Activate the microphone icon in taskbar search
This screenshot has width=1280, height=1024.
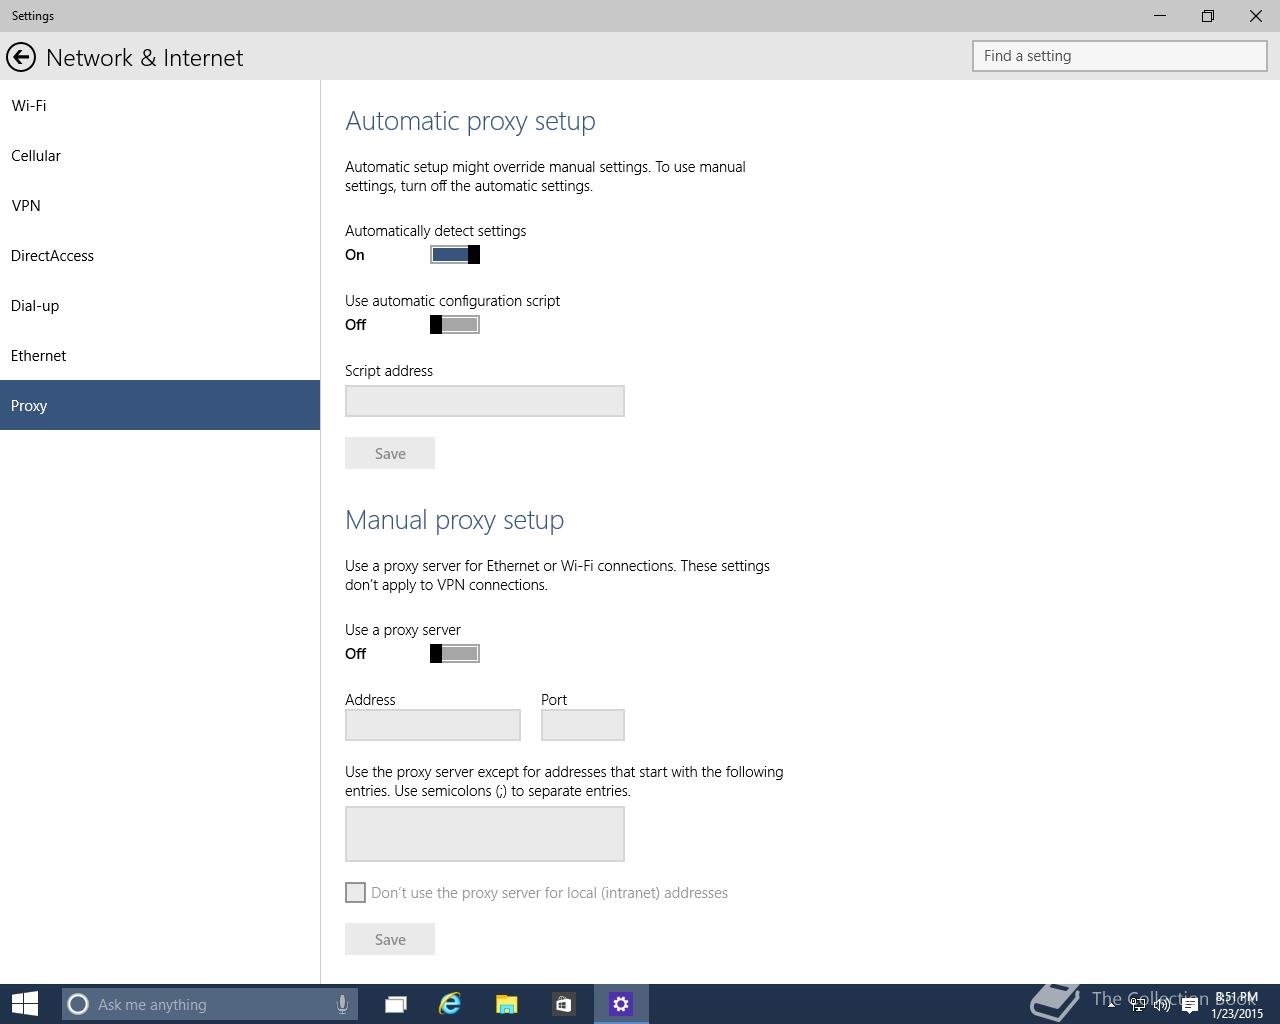(x=342, y=1004)
